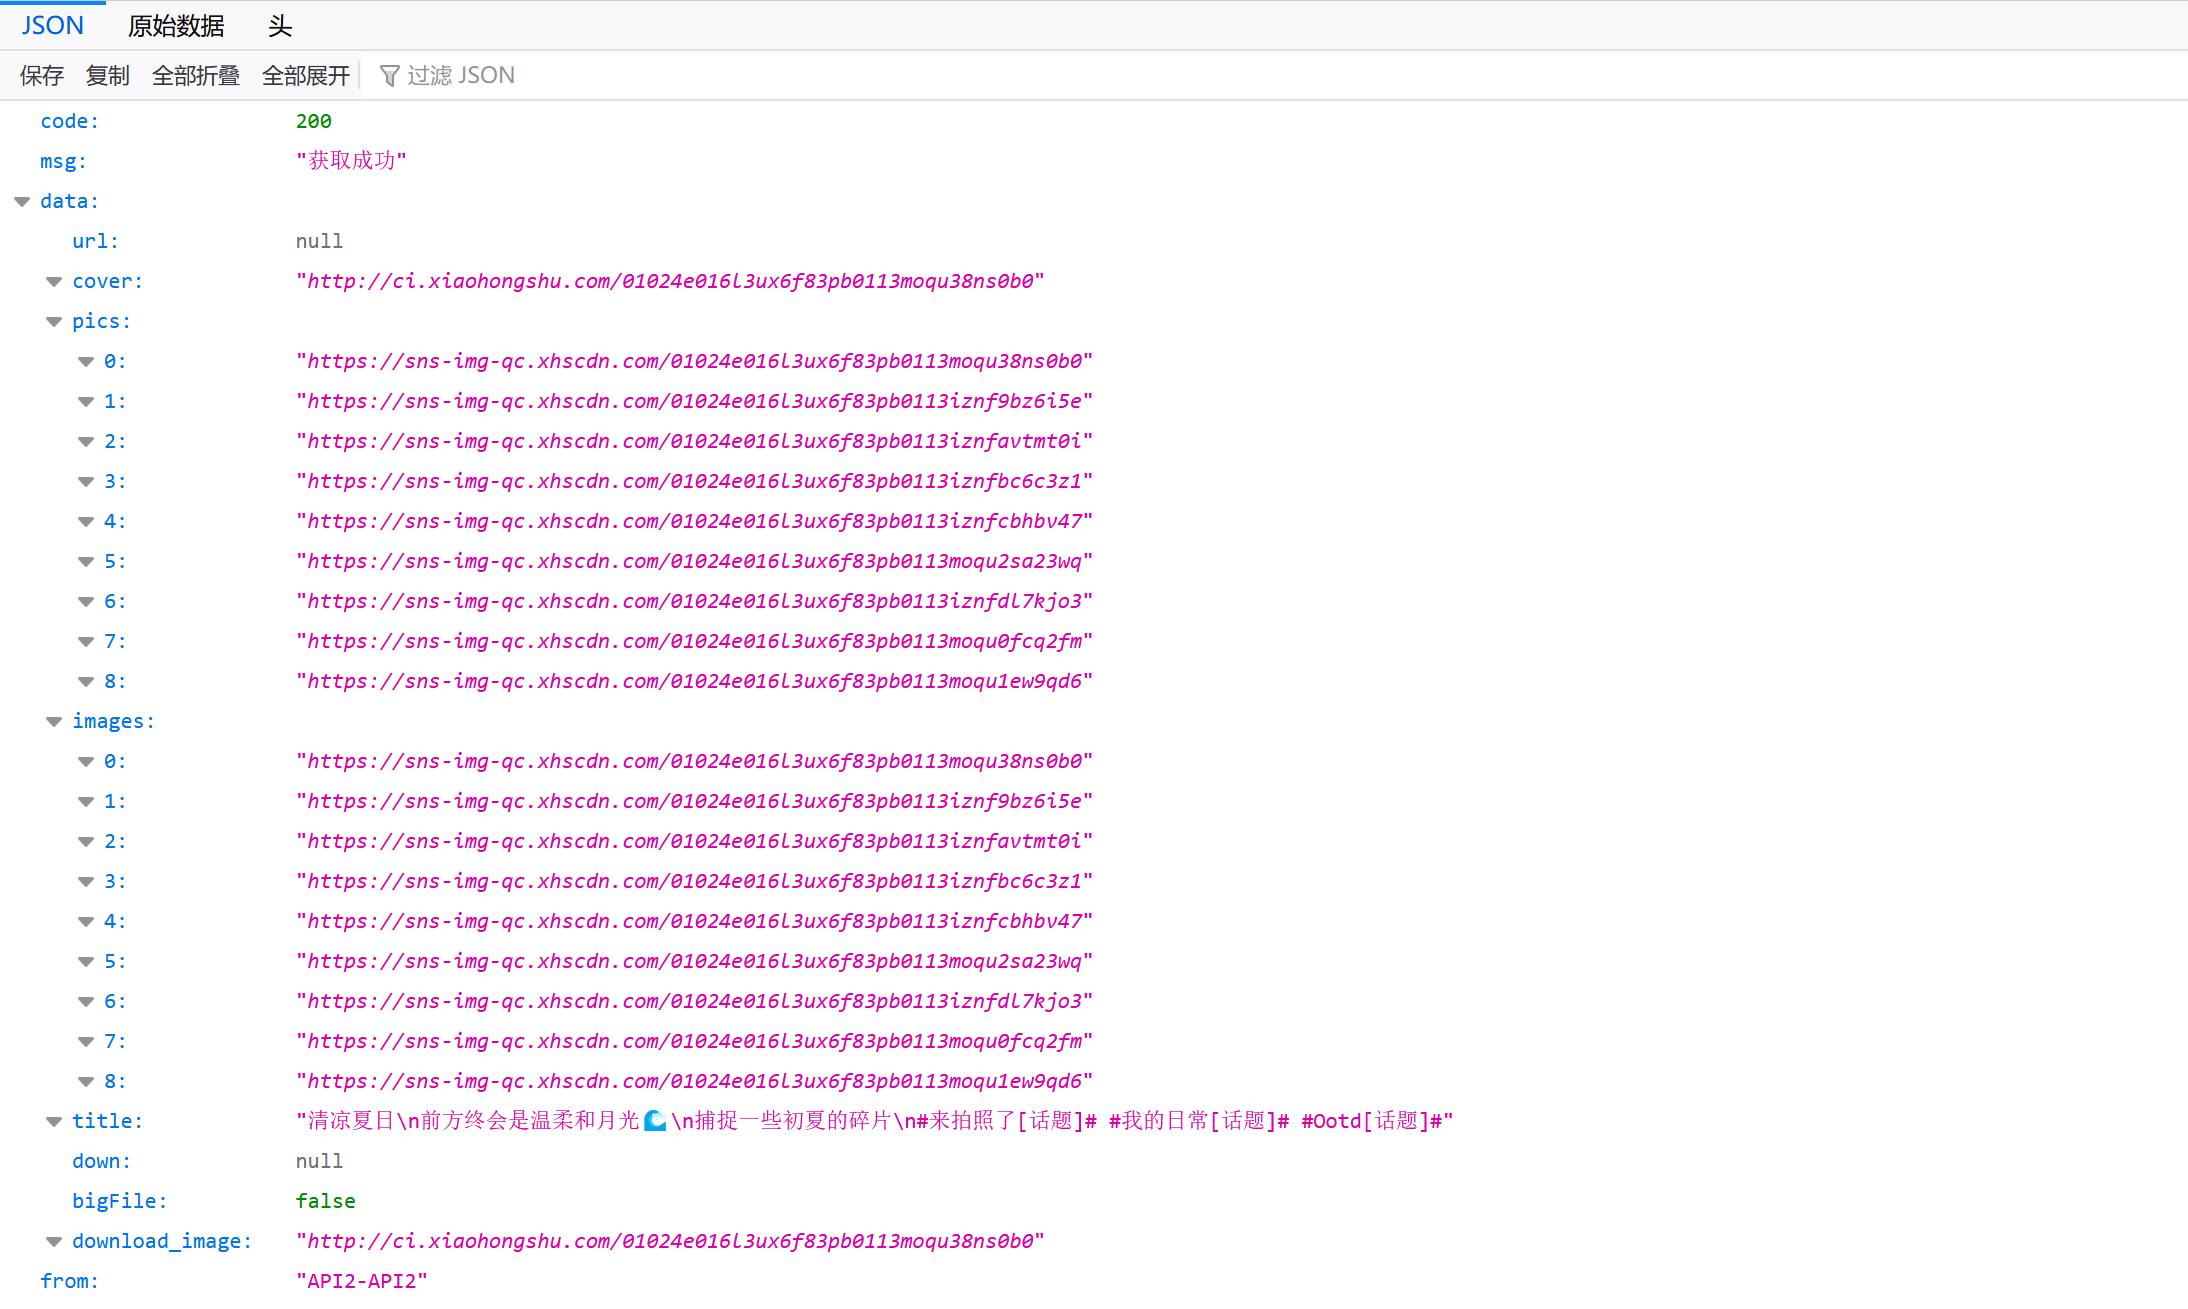Image resolution: width=2188 pixels, height=1309 pixels.
Task: Toggle arrow of images item 8
Action: pyautogui.click(x=86, y=1081)
